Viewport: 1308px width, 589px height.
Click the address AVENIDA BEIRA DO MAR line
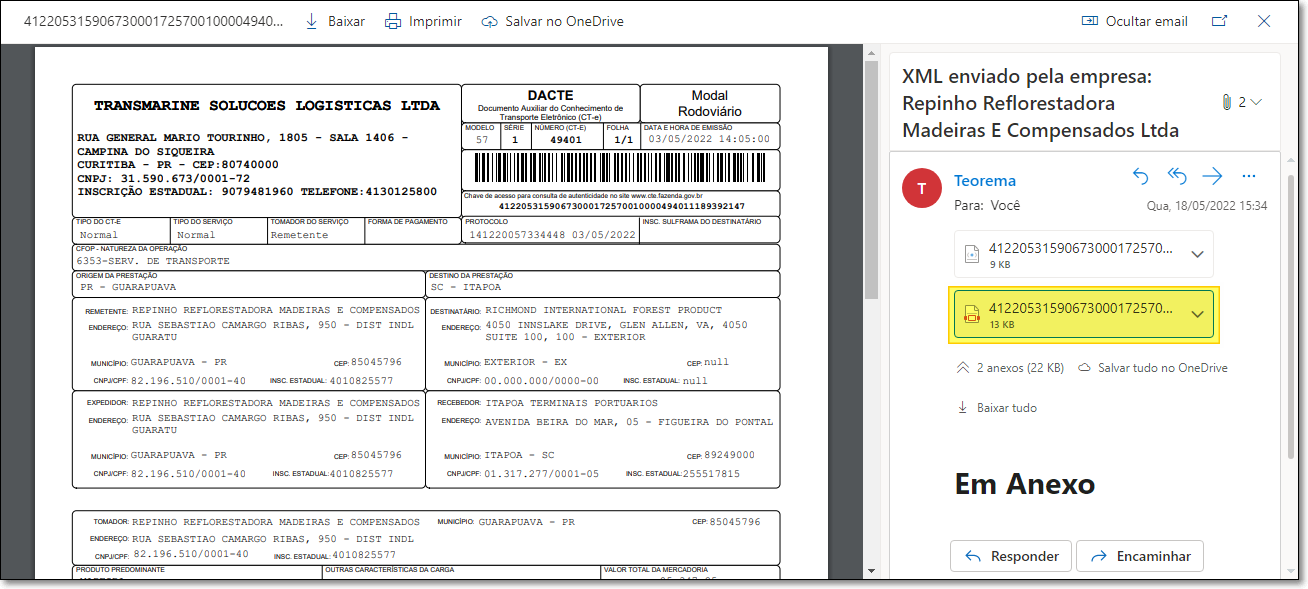(628, 422)
